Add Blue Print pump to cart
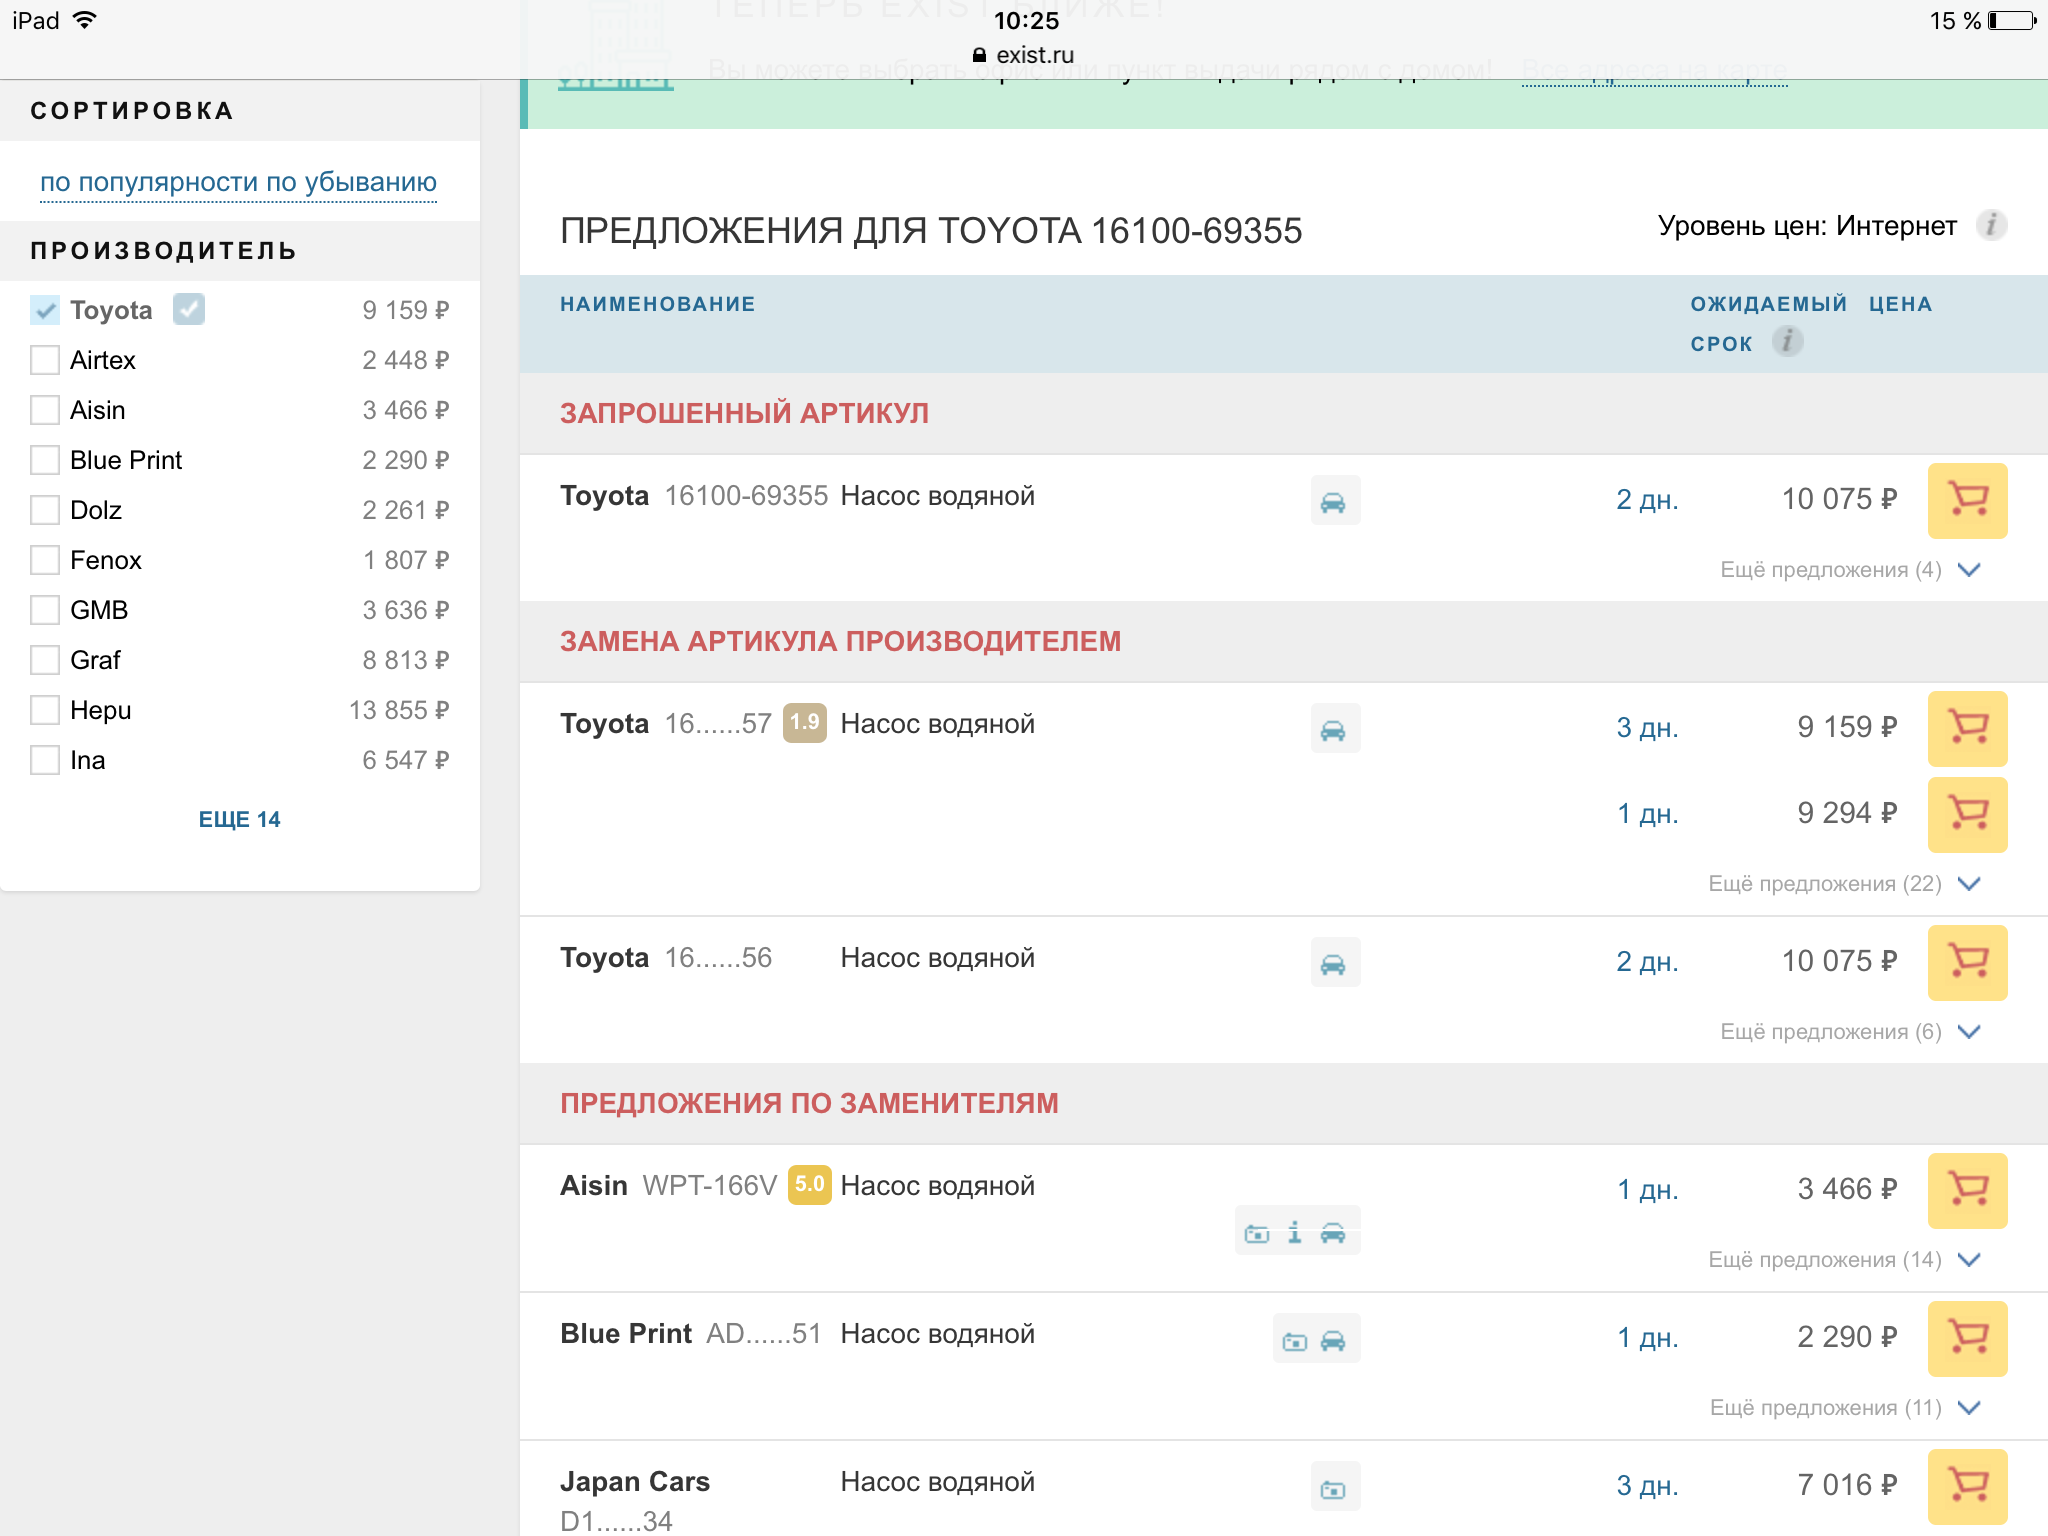This screenshot has width=2048, height=1536. click(1967, 1338)
